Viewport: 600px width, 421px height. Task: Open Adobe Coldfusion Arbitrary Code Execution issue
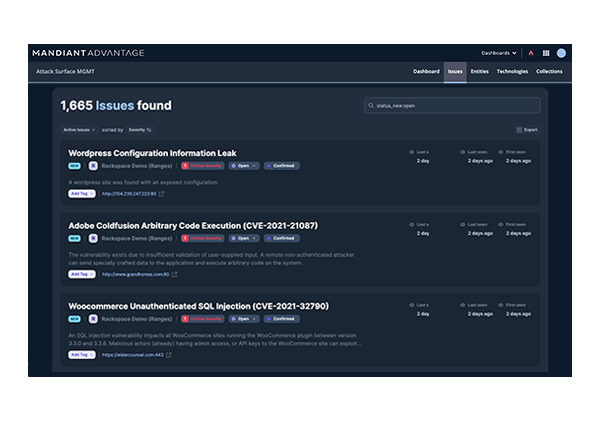point(193,226)
